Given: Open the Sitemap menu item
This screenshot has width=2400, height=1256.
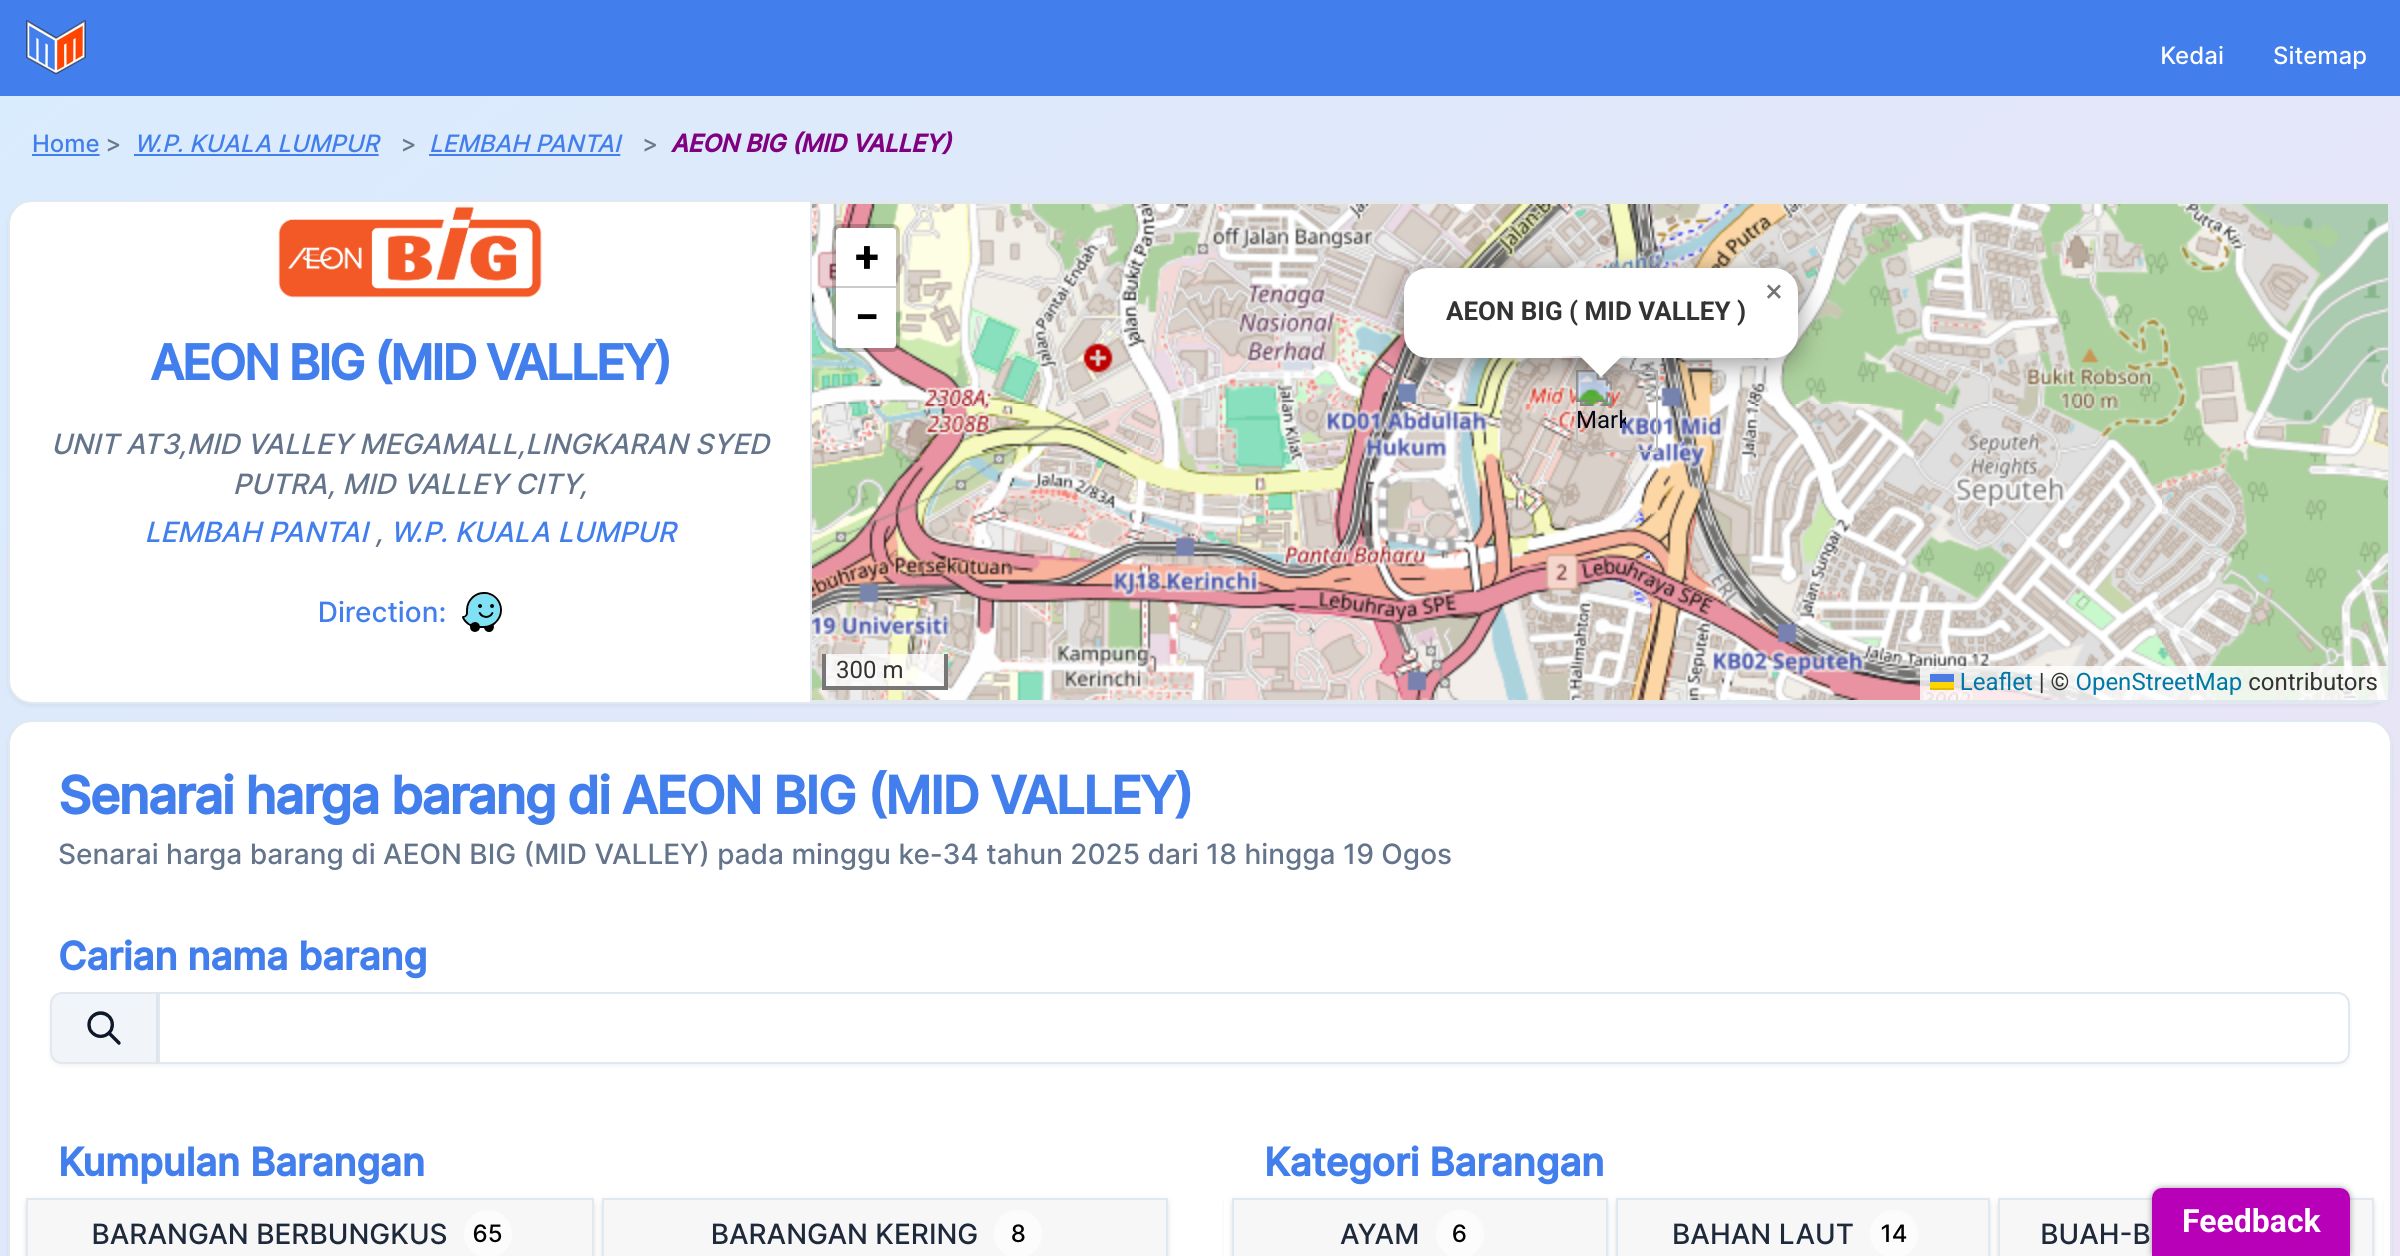Looking at the screenshot, I should tap(2319, 55).
